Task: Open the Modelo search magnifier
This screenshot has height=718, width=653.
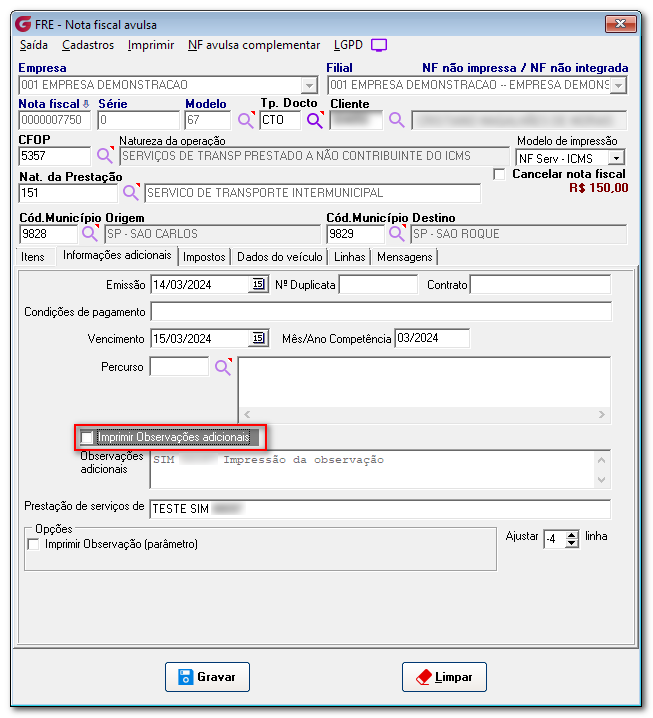Action: pyautogui.click(x=246, y=120)
